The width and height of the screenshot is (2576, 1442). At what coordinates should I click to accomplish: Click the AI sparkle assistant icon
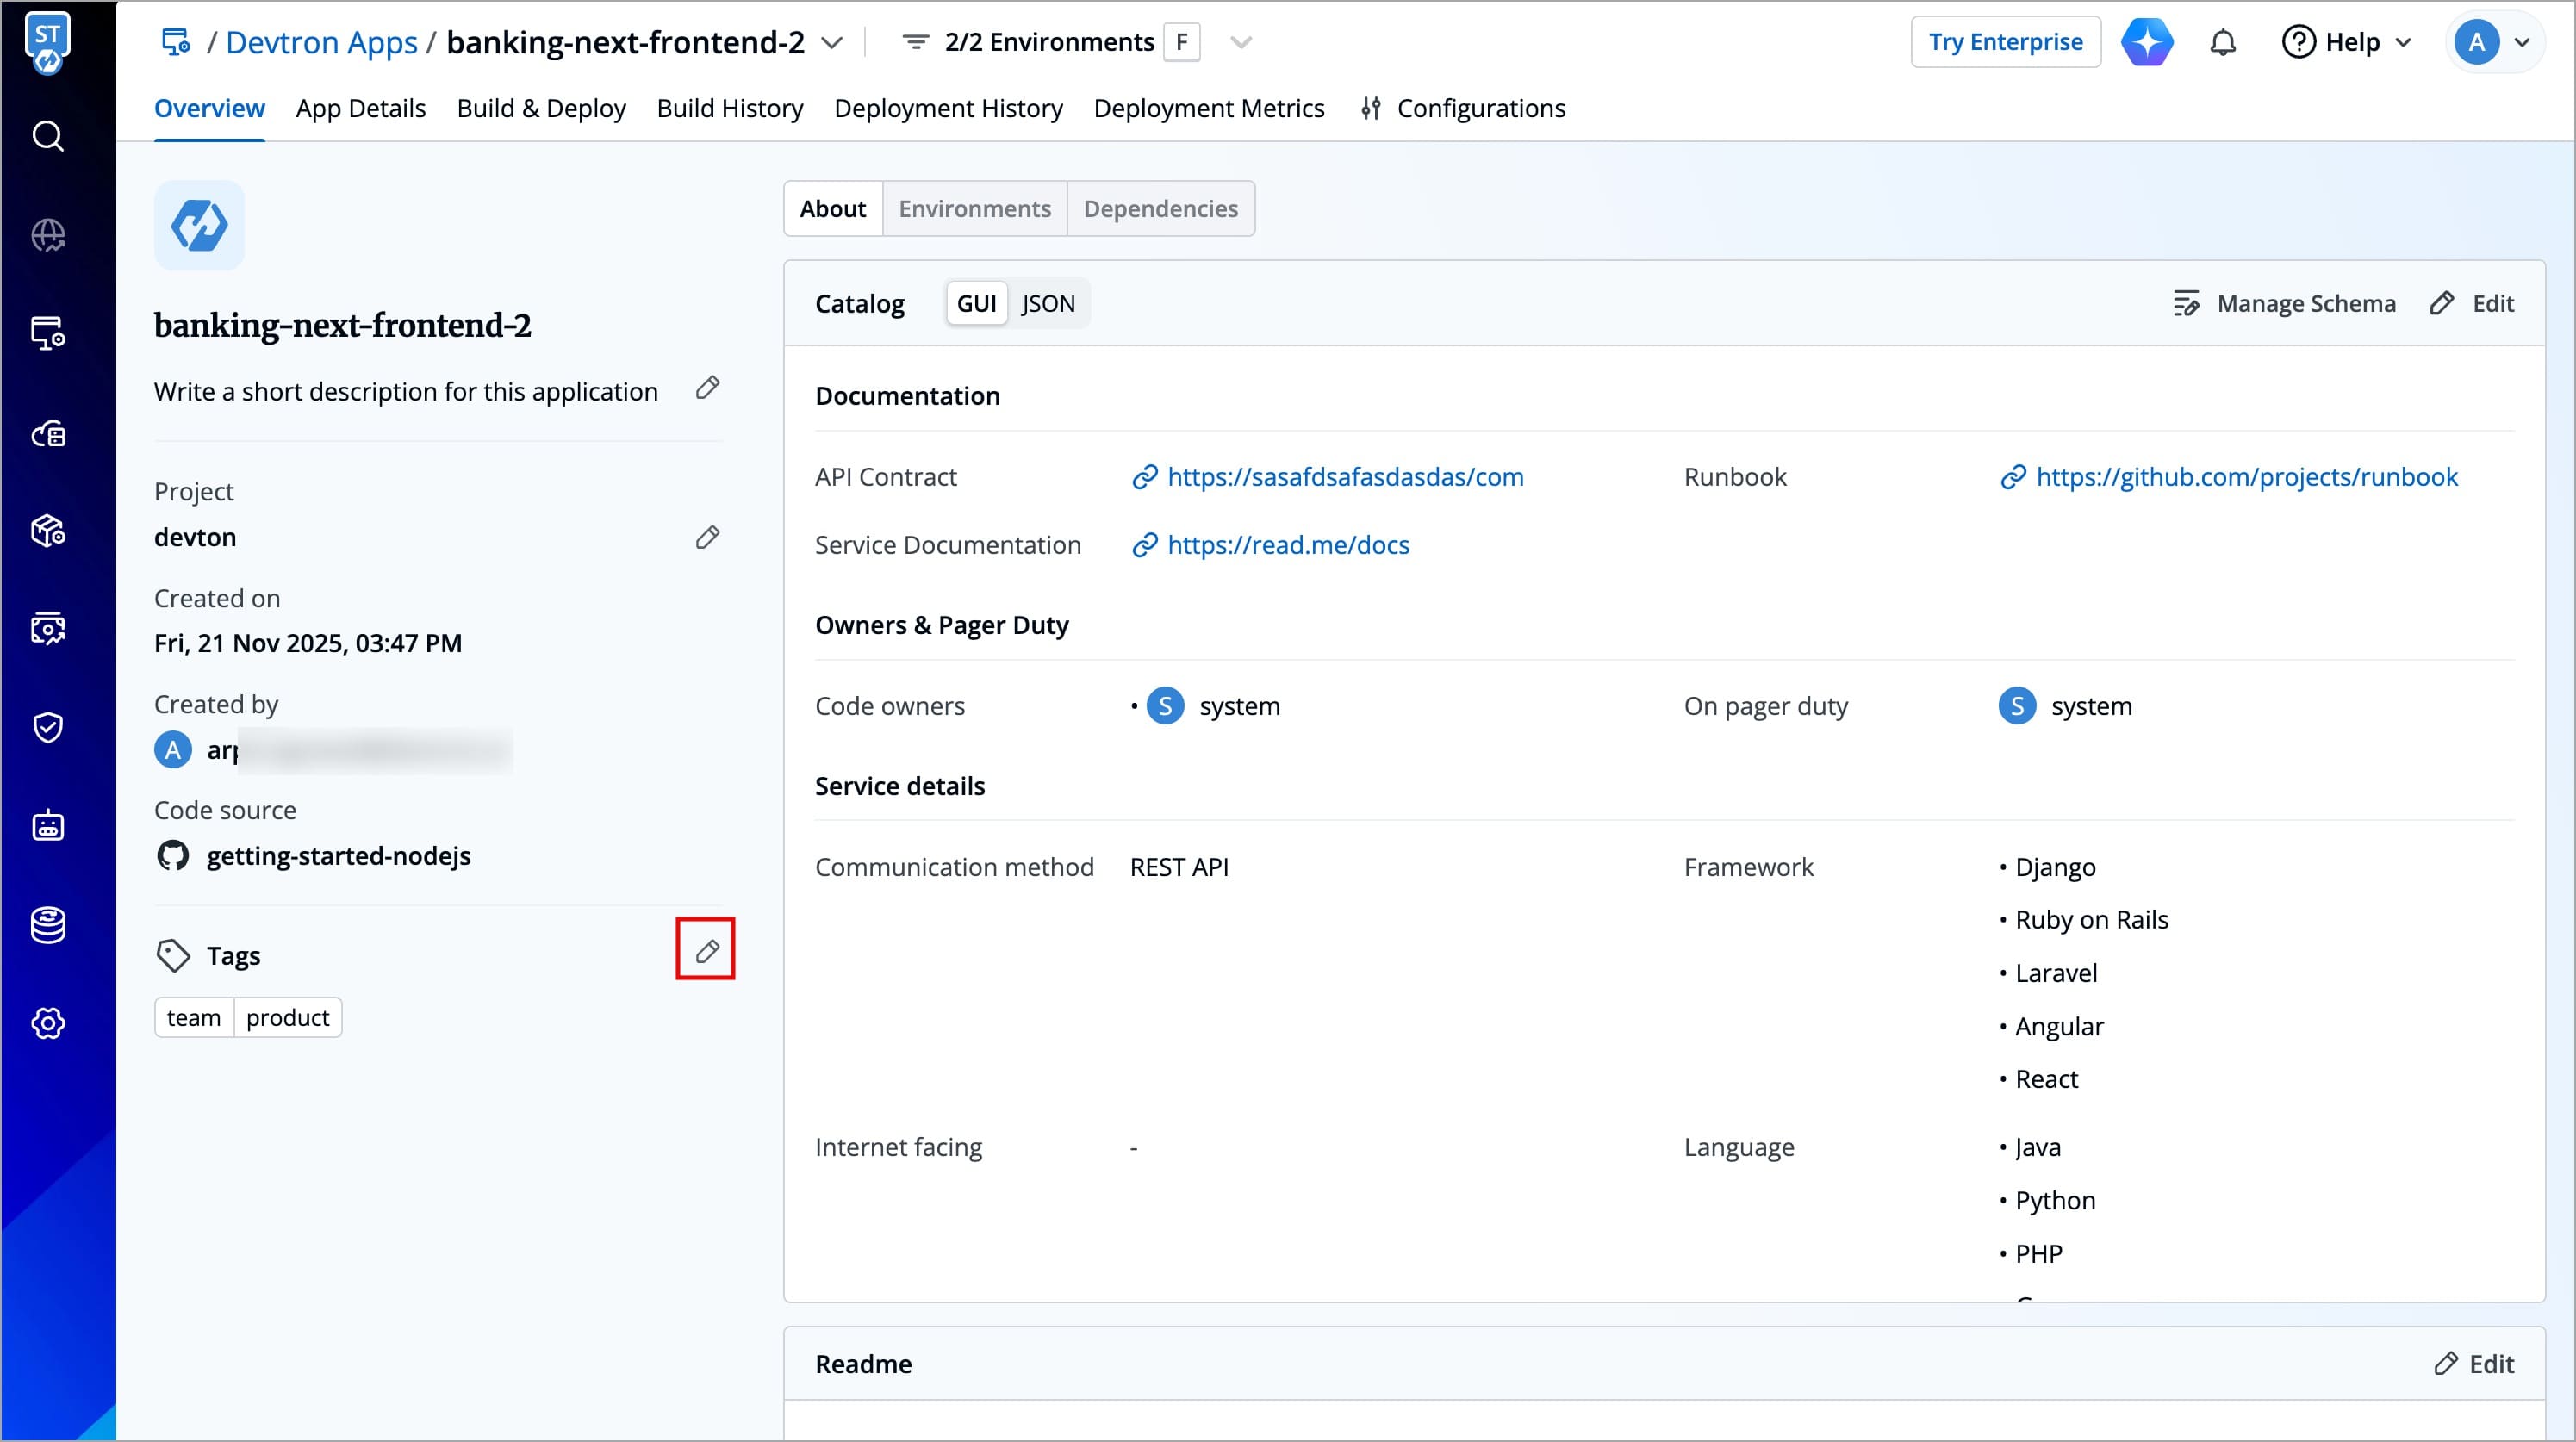click(x=2147, y=43)
